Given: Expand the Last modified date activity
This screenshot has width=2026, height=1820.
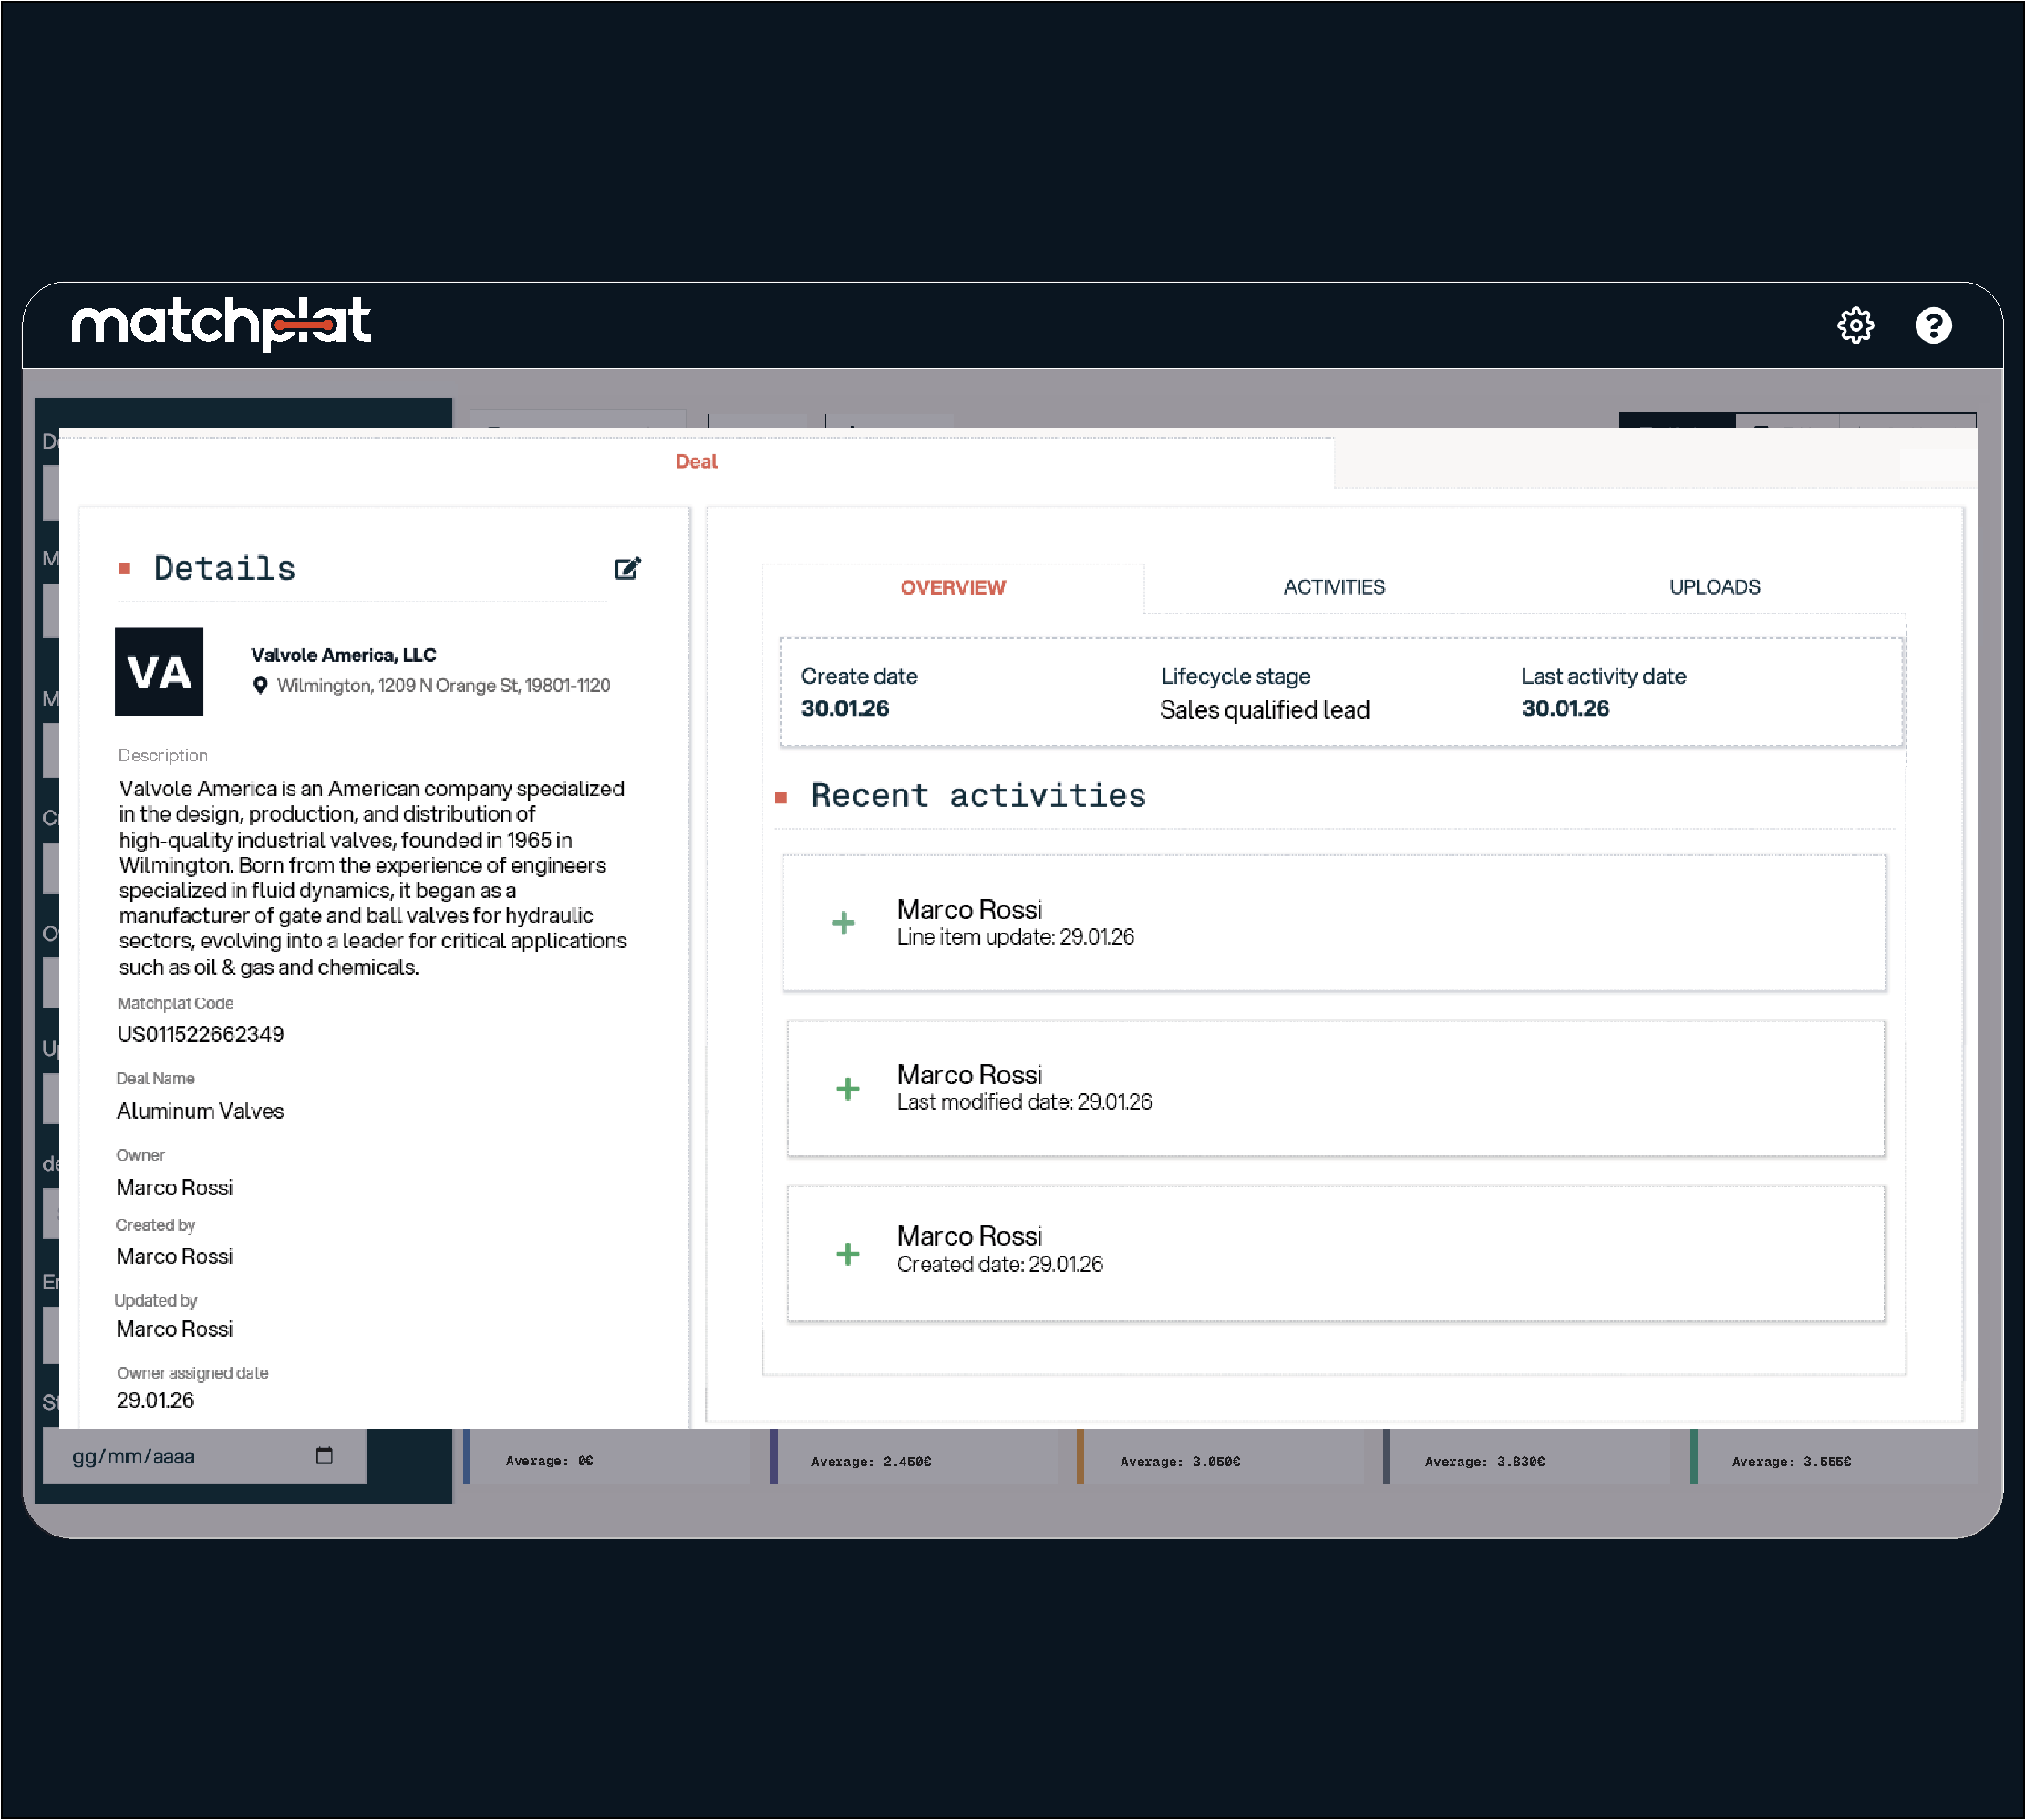Looking at the screenshot, I should (x=847, y=1088).
